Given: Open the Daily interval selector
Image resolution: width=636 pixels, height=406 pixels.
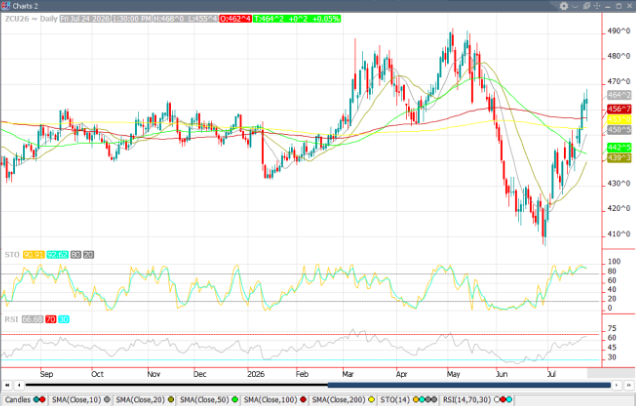Looking at the screenshot, I should coord(48,19).
